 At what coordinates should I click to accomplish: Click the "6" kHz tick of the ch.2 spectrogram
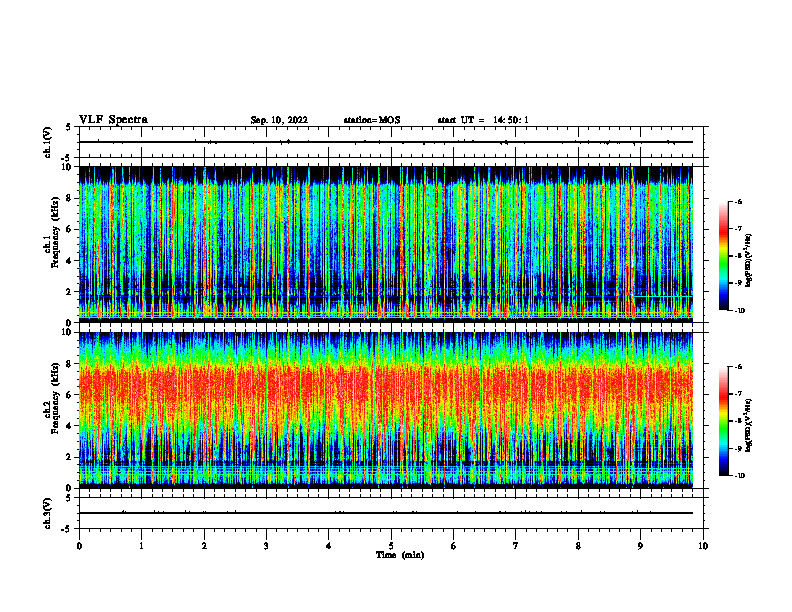[x=70, y=395]
